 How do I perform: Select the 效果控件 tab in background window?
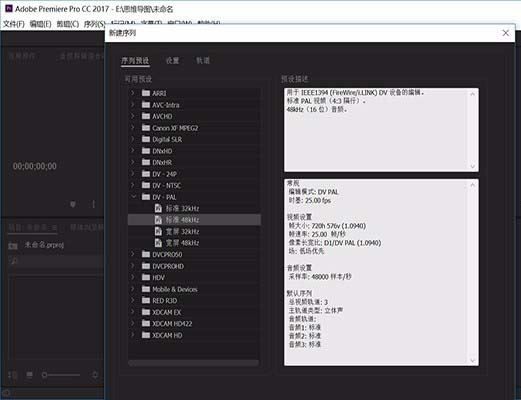click(22, 56)
